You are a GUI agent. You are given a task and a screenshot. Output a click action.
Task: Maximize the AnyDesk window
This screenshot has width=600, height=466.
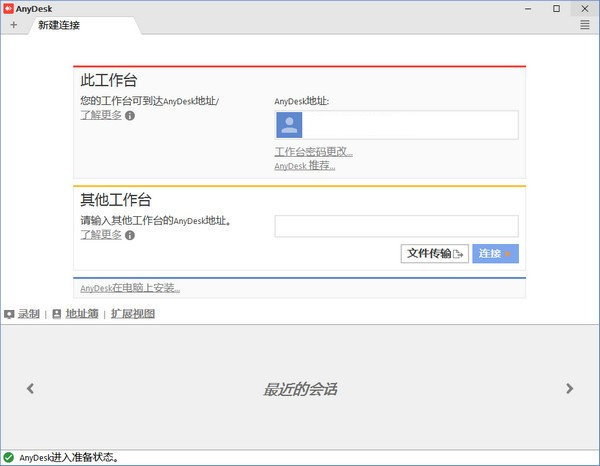[556, 9]
